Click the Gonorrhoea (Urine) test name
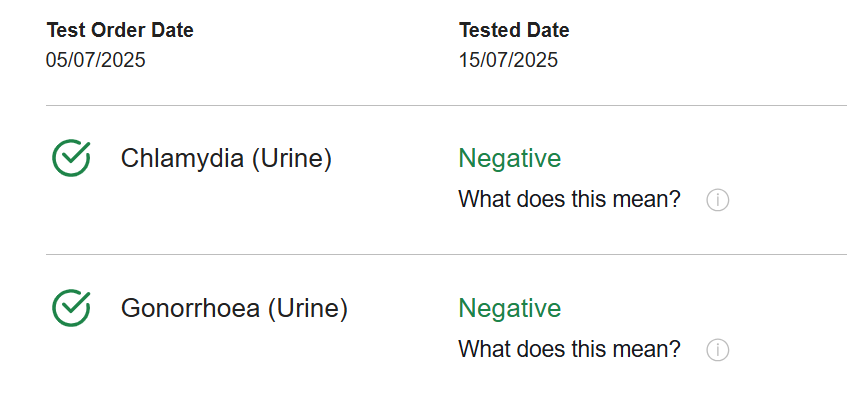The width and height of the screenshot is (847, 400). [x=234, y=309]
